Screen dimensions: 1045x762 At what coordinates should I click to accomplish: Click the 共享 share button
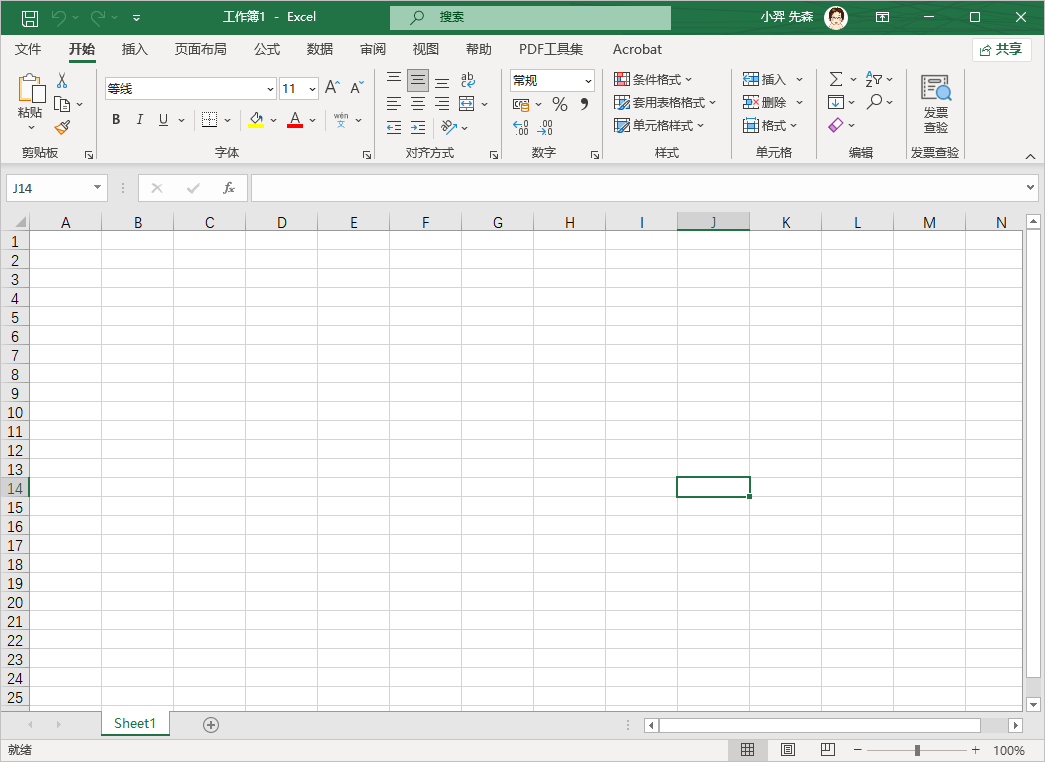(x=1001, y=49)
